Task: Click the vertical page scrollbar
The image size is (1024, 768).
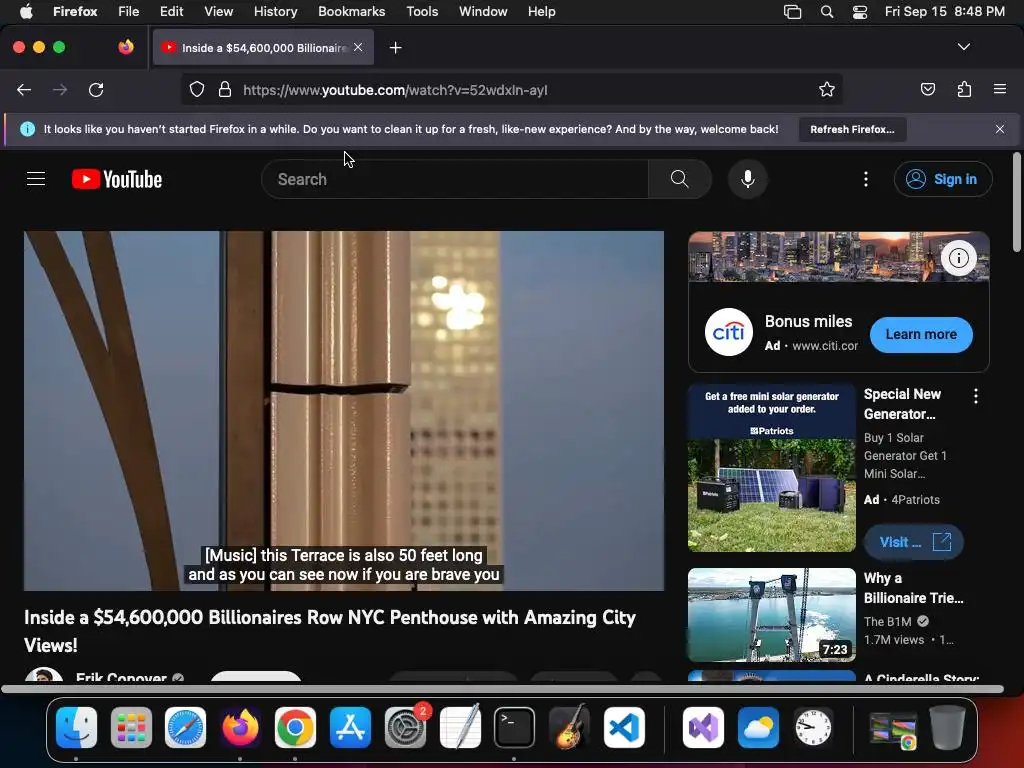Action: (x=1016, y=201)
